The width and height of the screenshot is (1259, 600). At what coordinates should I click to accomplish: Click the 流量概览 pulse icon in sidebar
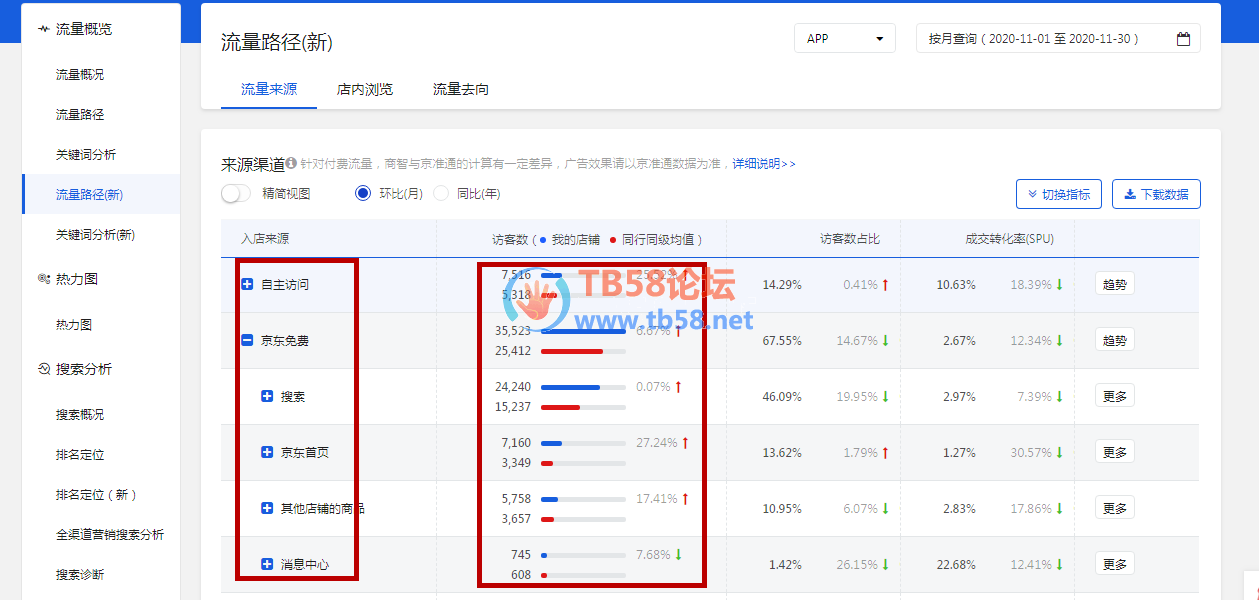(43, 29)
